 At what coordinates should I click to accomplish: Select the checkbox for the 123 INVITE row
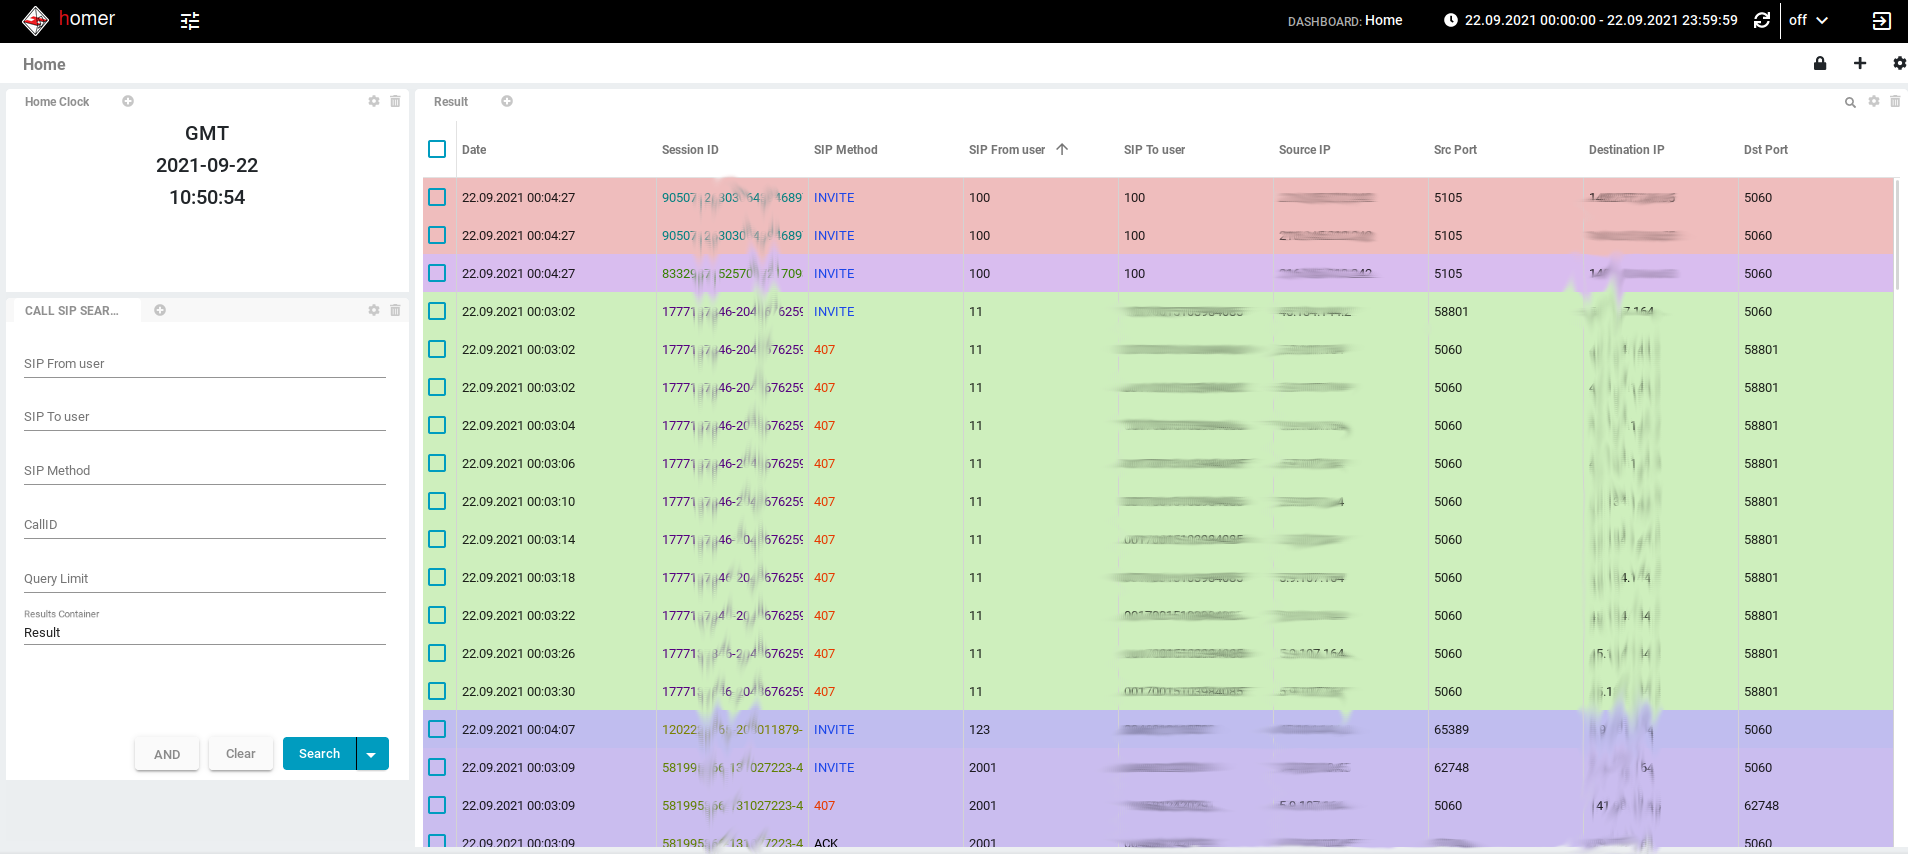tap(437, 729)
